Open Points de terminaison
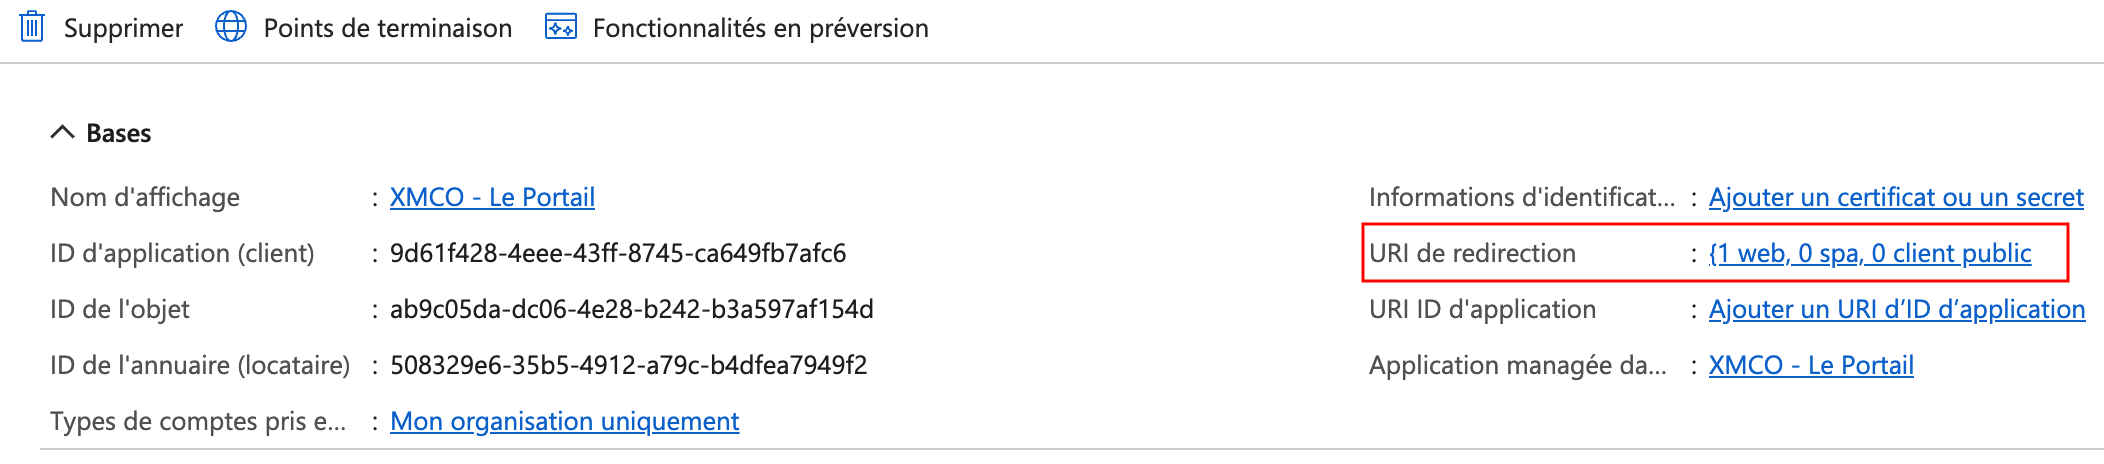 click(387, 28)
